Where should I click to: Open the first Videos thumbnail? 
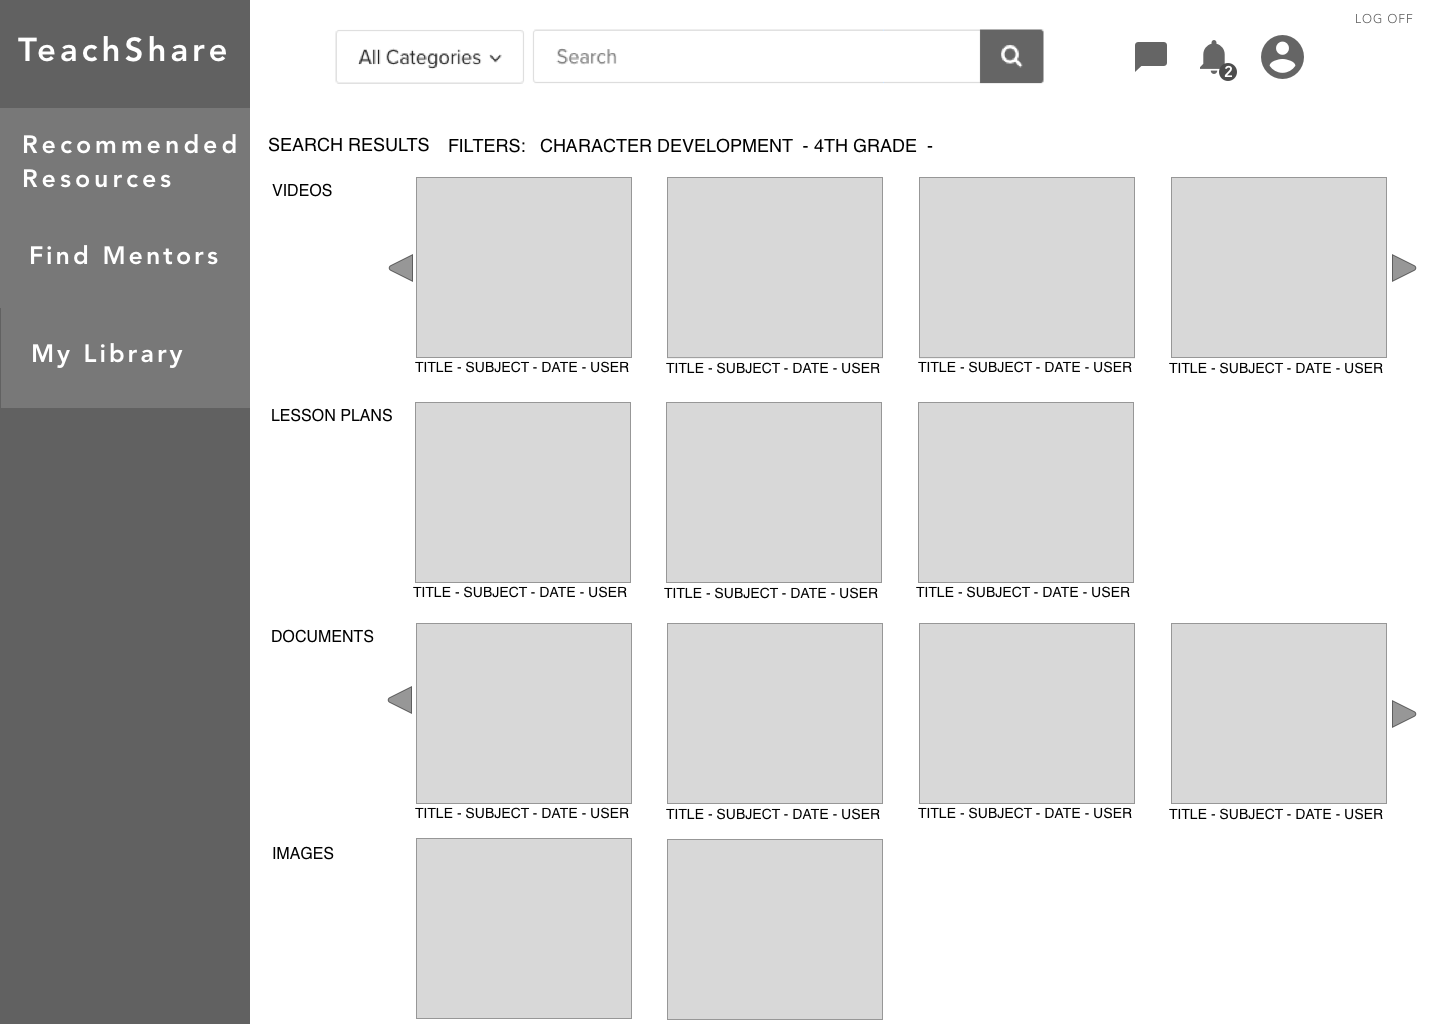523,267
